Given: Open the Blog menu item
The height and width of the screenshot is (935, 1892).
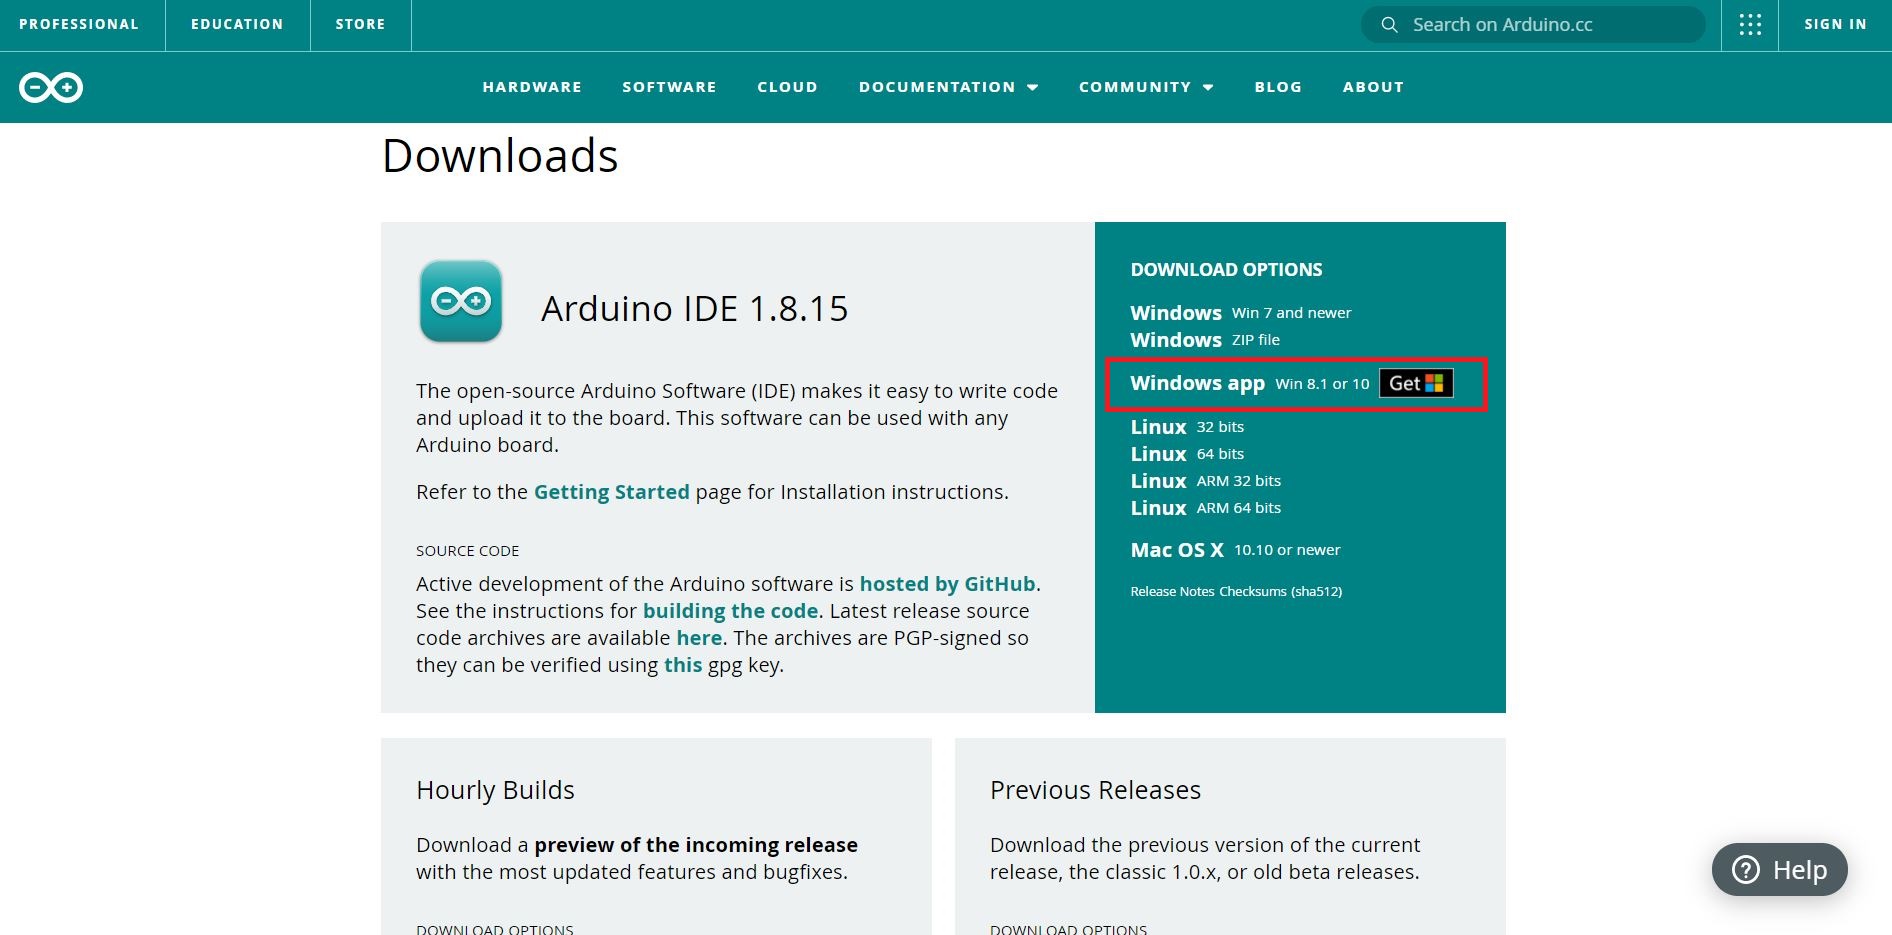Looking at the screenshot, I should (1278, 87).
